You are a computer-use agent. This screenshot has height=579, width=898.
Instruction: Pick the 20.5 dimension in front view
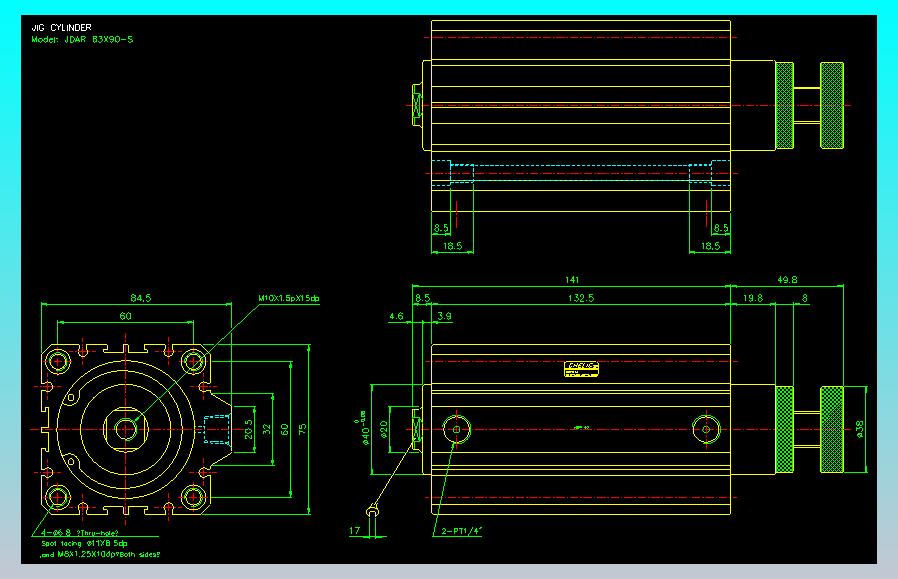pyautogui.click(x=248, y=429)
